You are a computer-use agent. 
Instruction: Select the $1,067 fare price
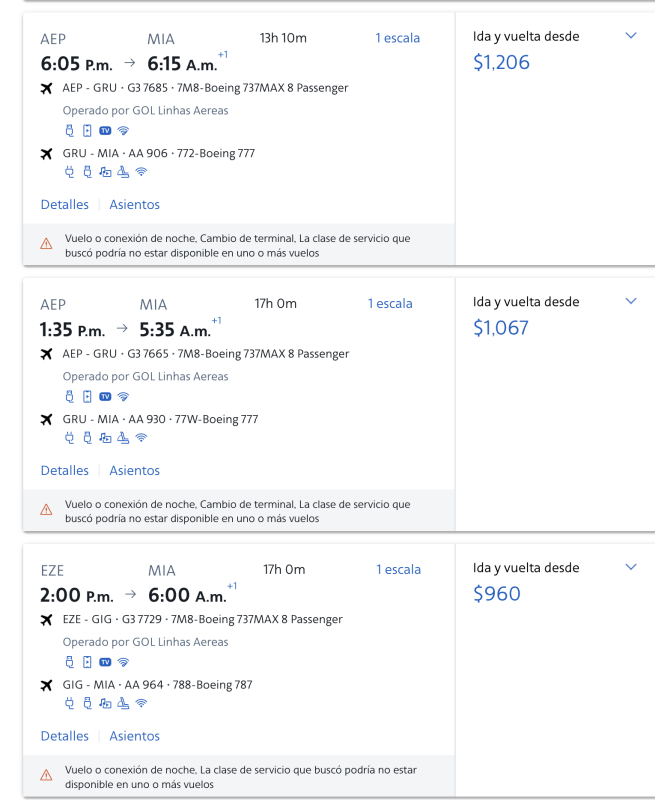pos(500,328)
